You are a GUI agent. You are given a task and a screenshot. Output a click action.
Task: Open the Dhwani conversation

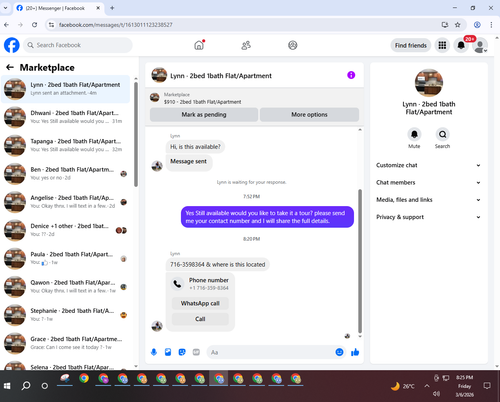pos(66,117)
